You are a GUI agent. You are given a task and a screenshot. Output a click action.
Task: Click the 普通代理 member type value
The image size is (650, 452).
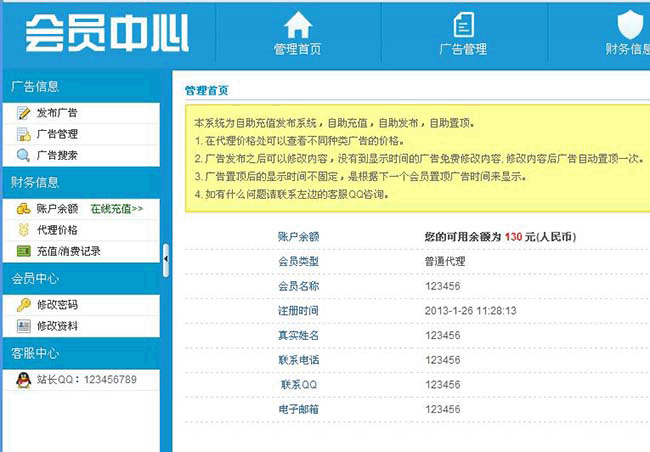pos(445,261)
